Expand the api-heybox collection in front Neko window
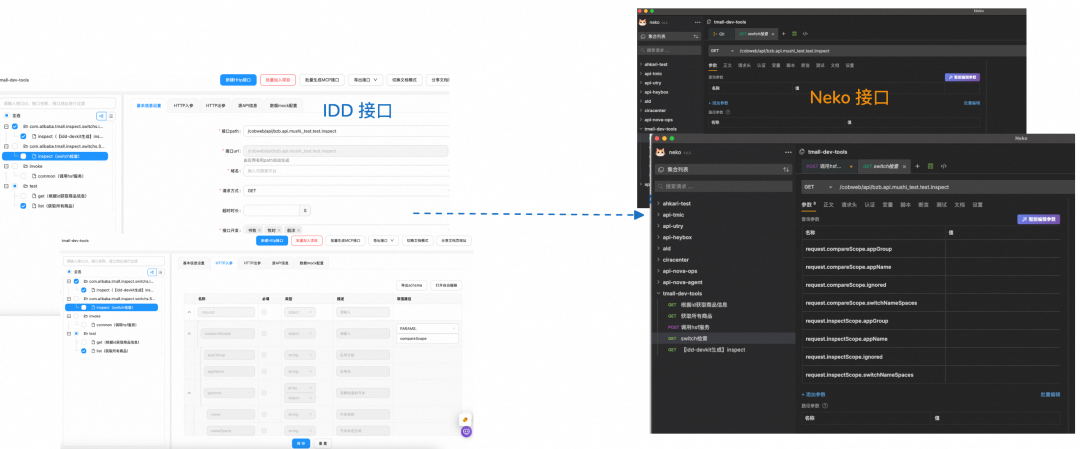The image size is (1080, 449). pyautogui.click(x=658, y=237)
